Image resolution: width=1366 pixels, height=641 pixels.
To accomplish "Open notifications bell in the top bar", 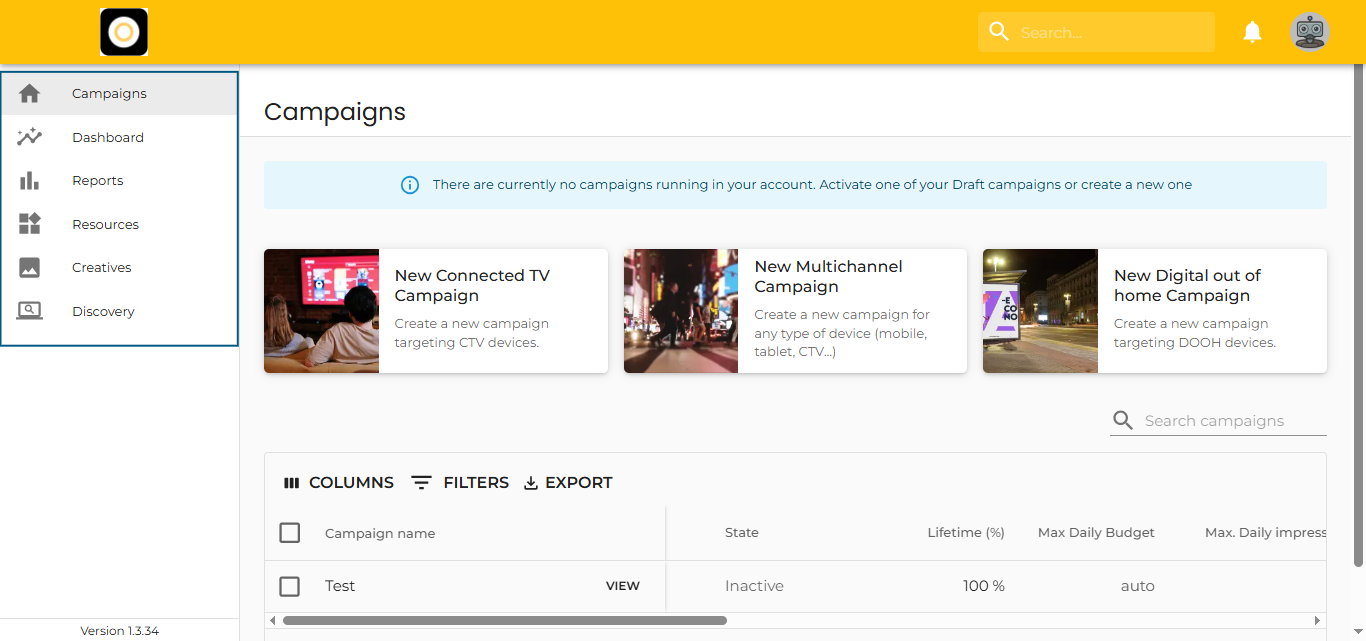I will click(x=1252, y=32).
